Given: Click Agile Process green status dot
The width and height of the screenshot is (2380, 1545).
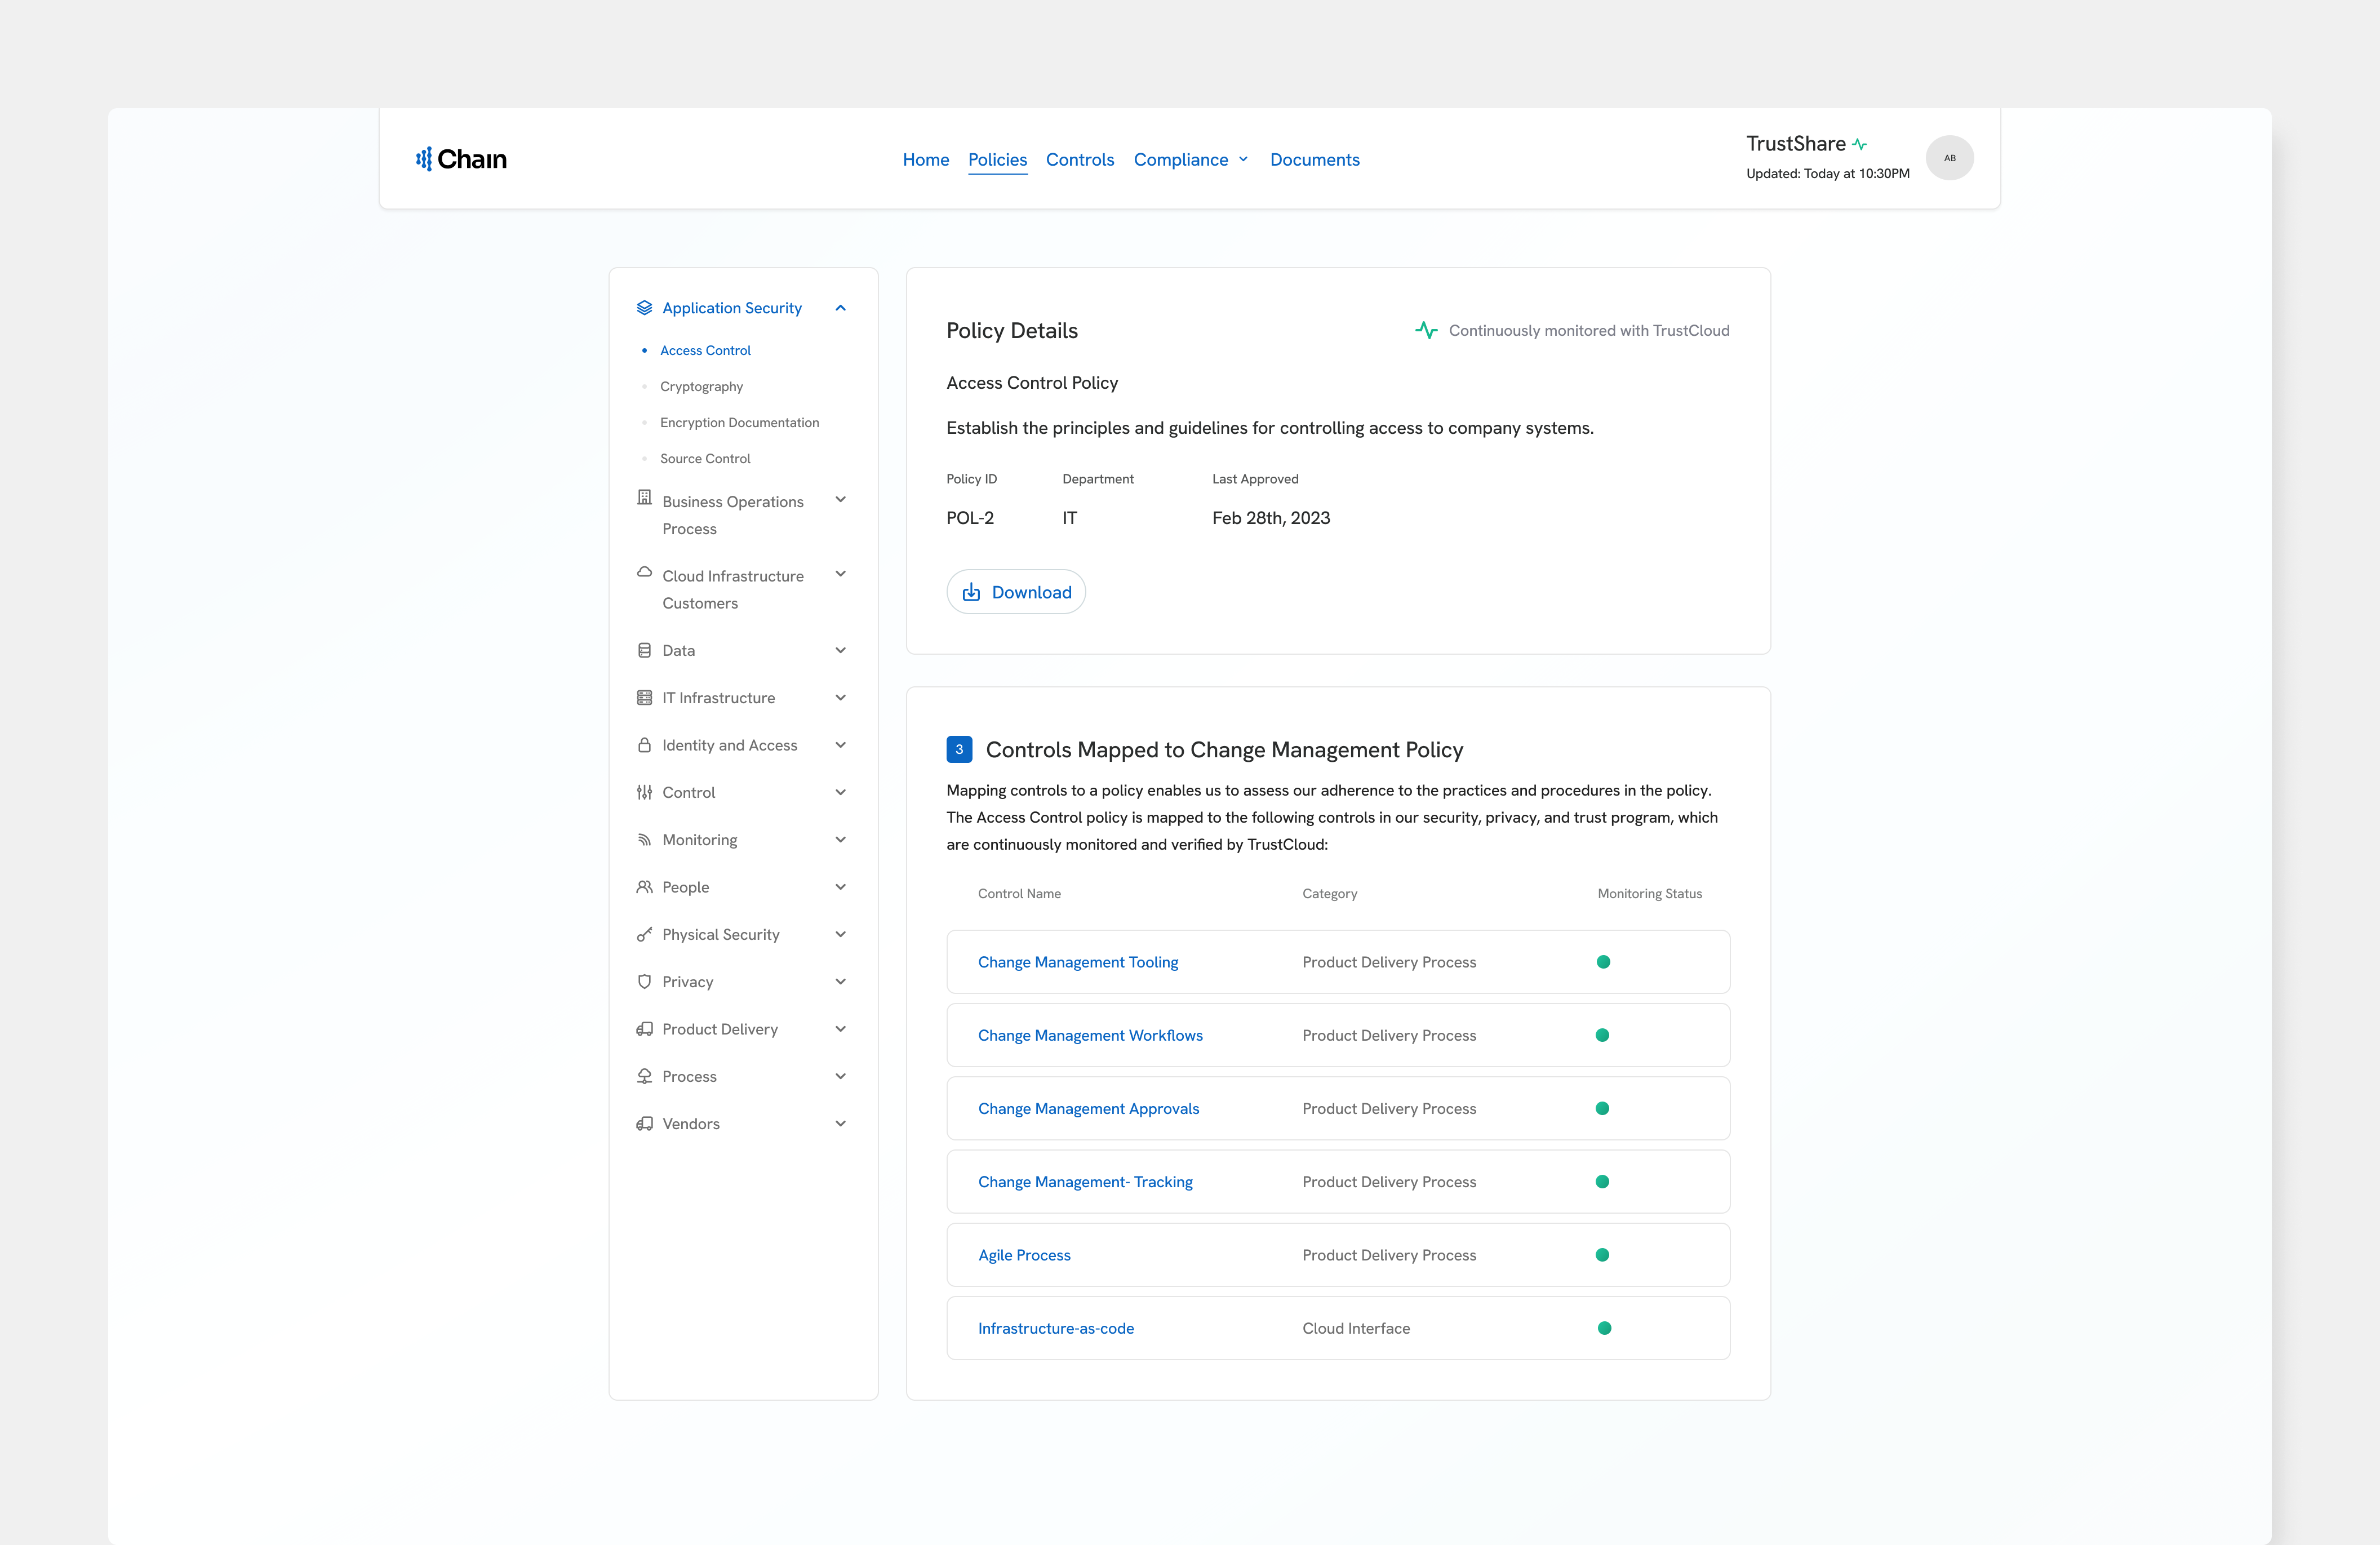Looking at the screenshot, I should (1602, 1255).
